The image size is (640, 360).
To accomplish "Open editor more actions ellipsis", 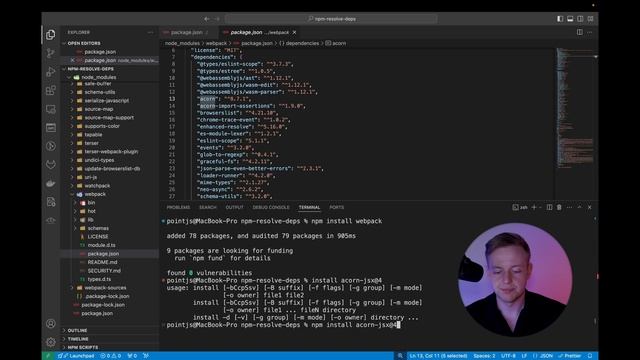I will coord(590,32).
